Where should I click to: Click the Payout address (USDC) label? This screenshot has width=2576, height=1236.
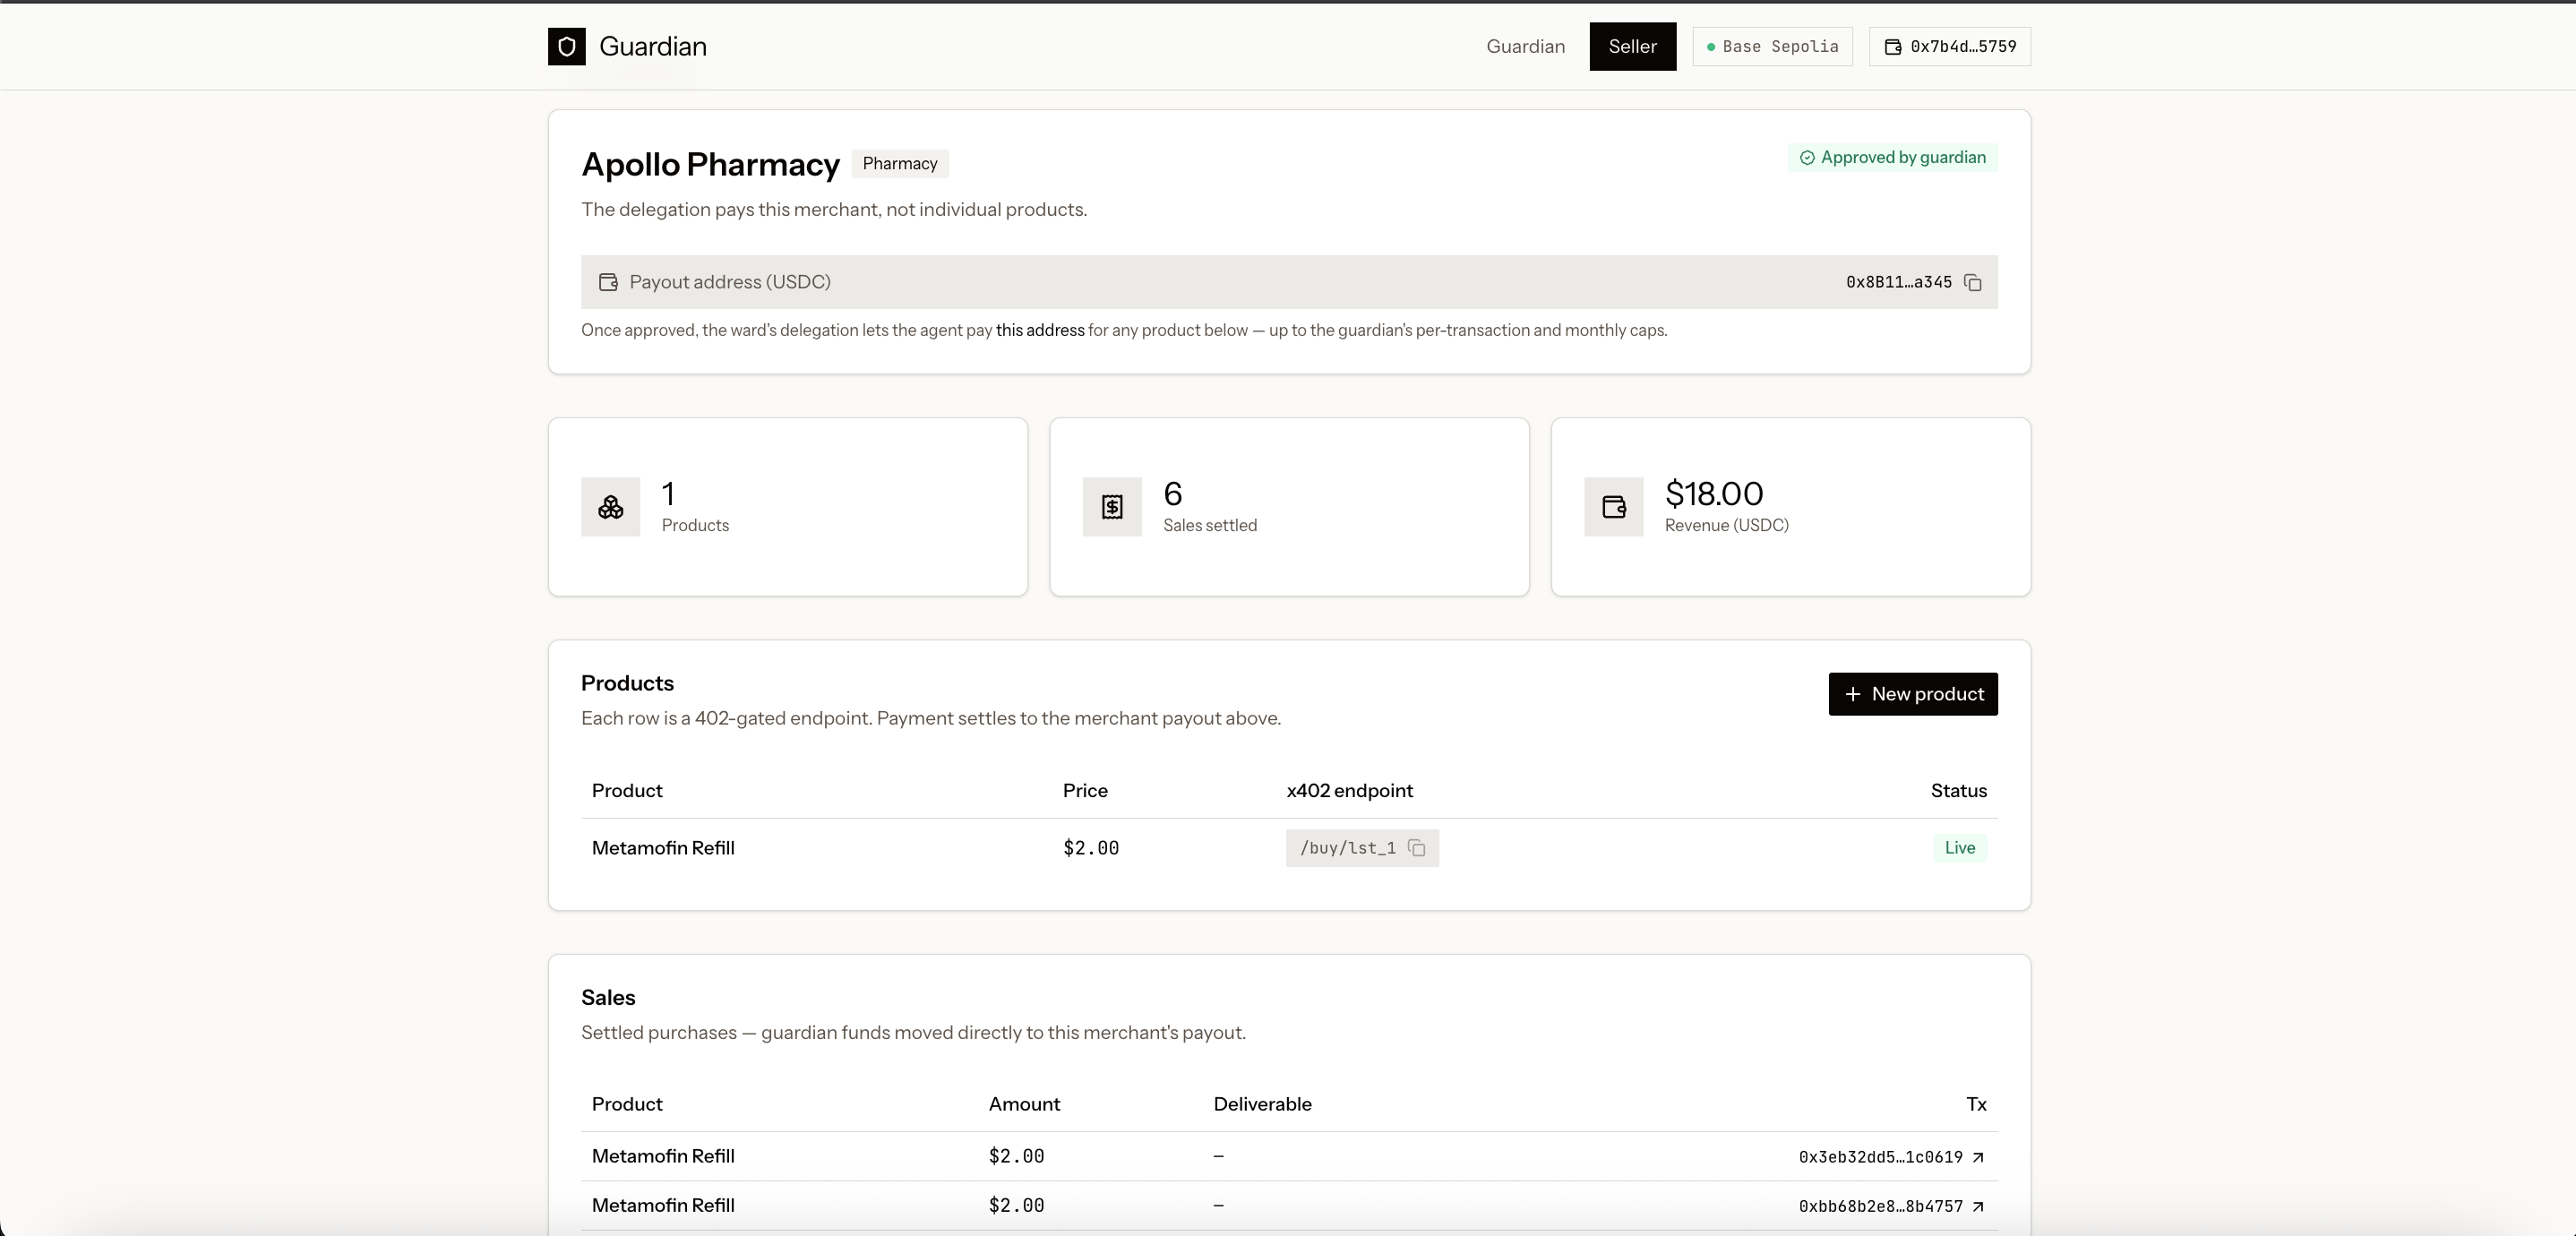[730, 282]
